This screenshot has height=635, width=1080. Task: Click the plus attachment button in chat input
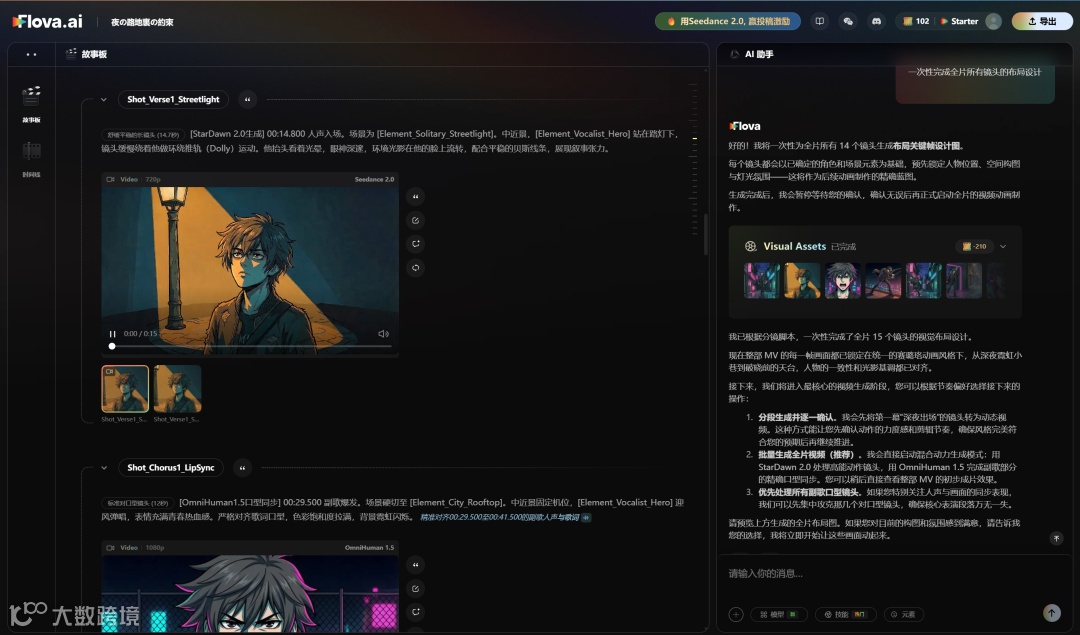point(736,614)
